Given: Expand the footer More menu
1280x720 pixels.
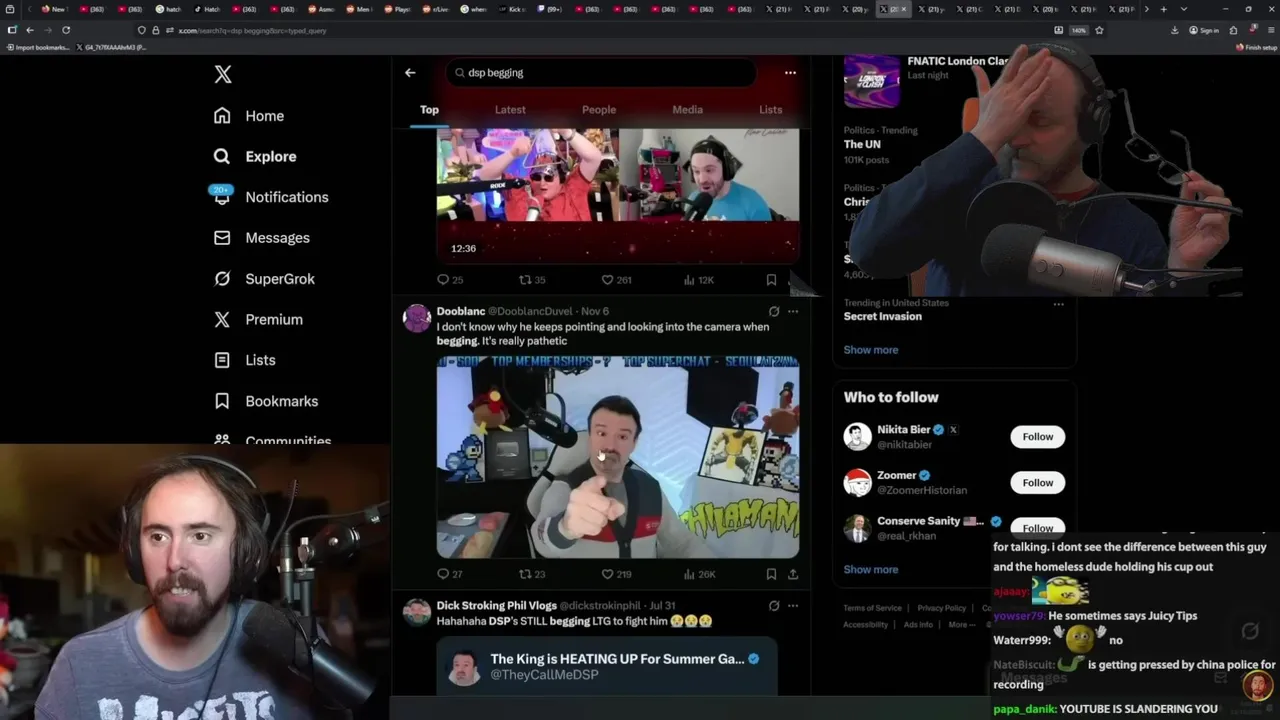Looking at the screenshot, I should tap(961, 625).
